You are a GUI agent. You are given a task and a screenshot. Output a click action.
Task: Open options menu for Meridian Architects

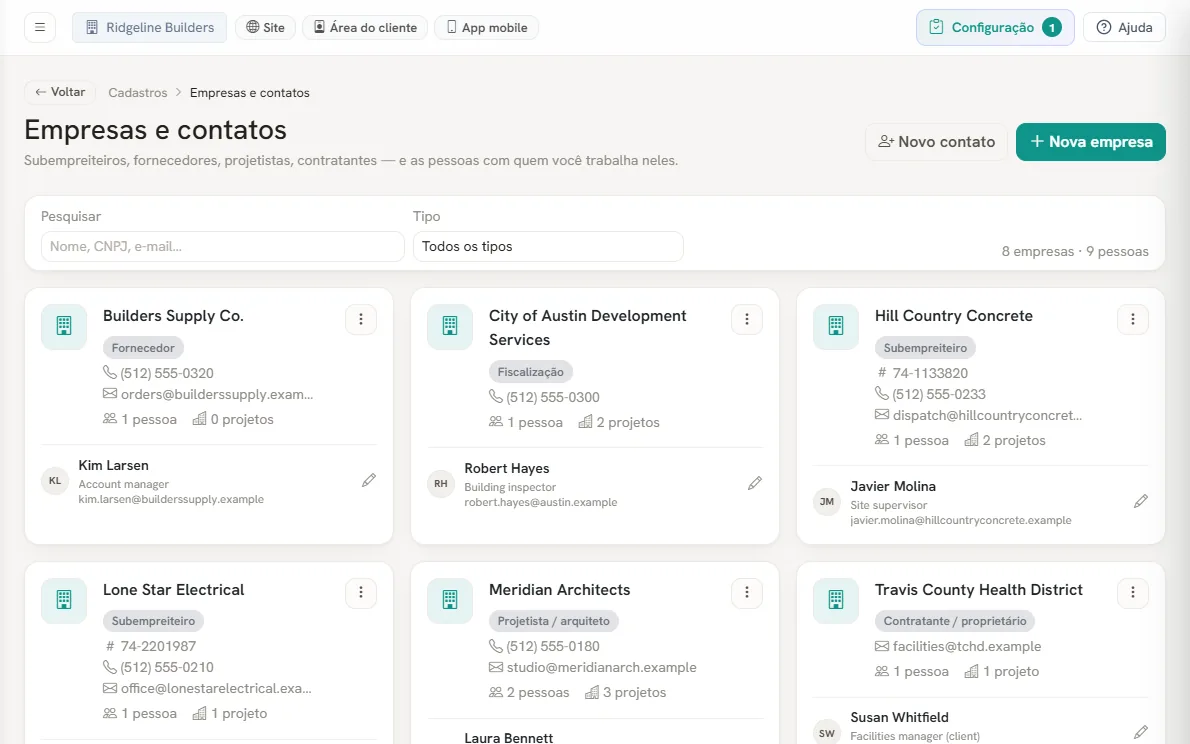[x=747, y=593]
